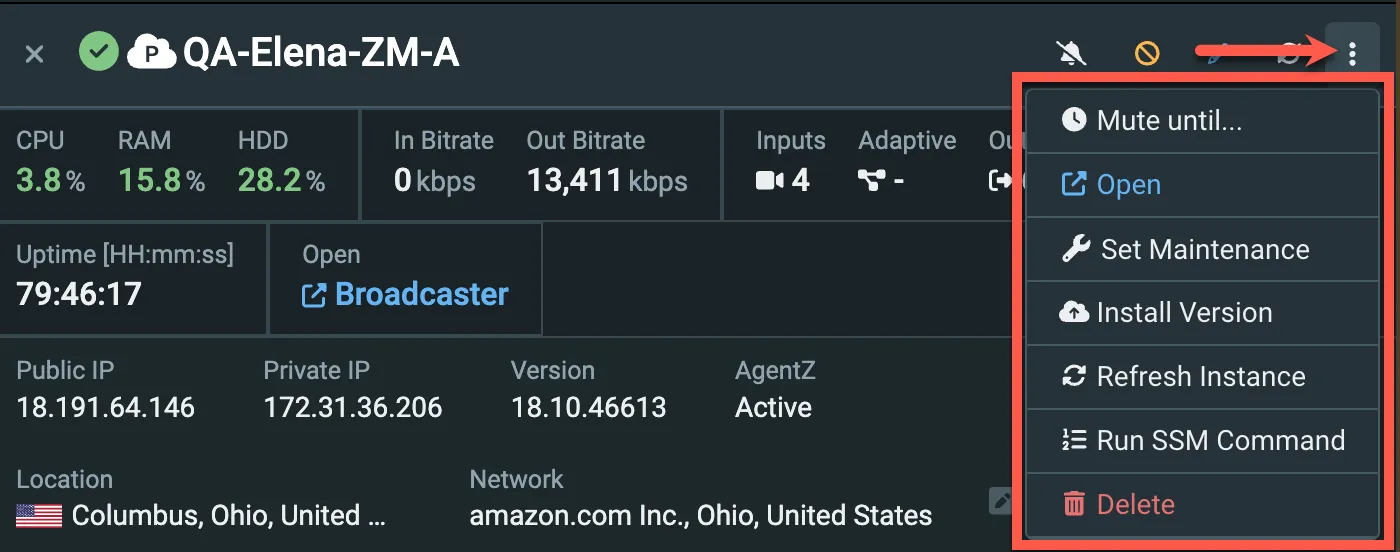Toggle the orange disable icon
The image size is (1400, 552).
tap(1147, 53)
